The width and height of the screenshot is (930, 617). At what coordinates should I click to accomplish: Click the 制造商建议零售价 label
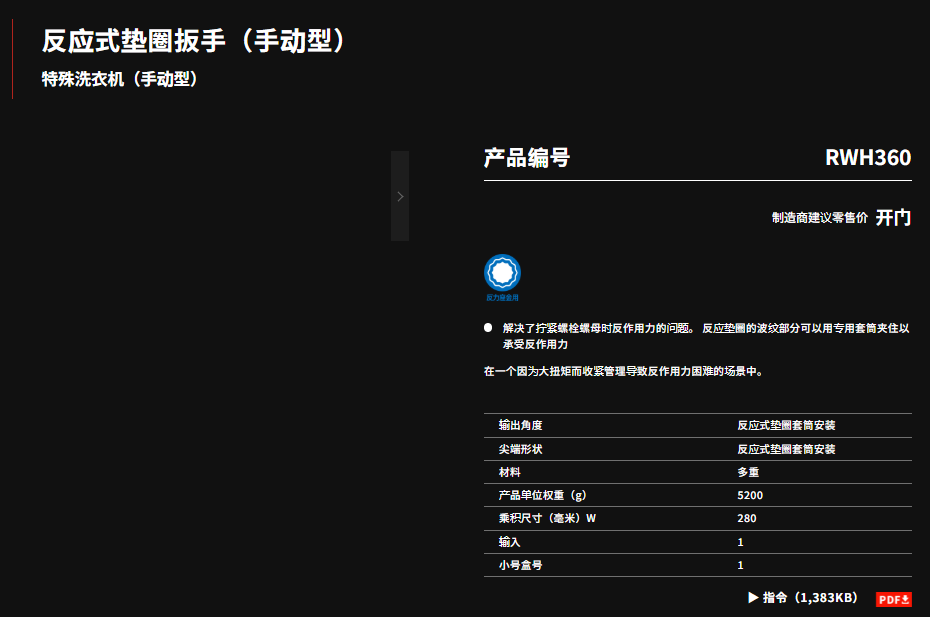click(x=819, y=218)
